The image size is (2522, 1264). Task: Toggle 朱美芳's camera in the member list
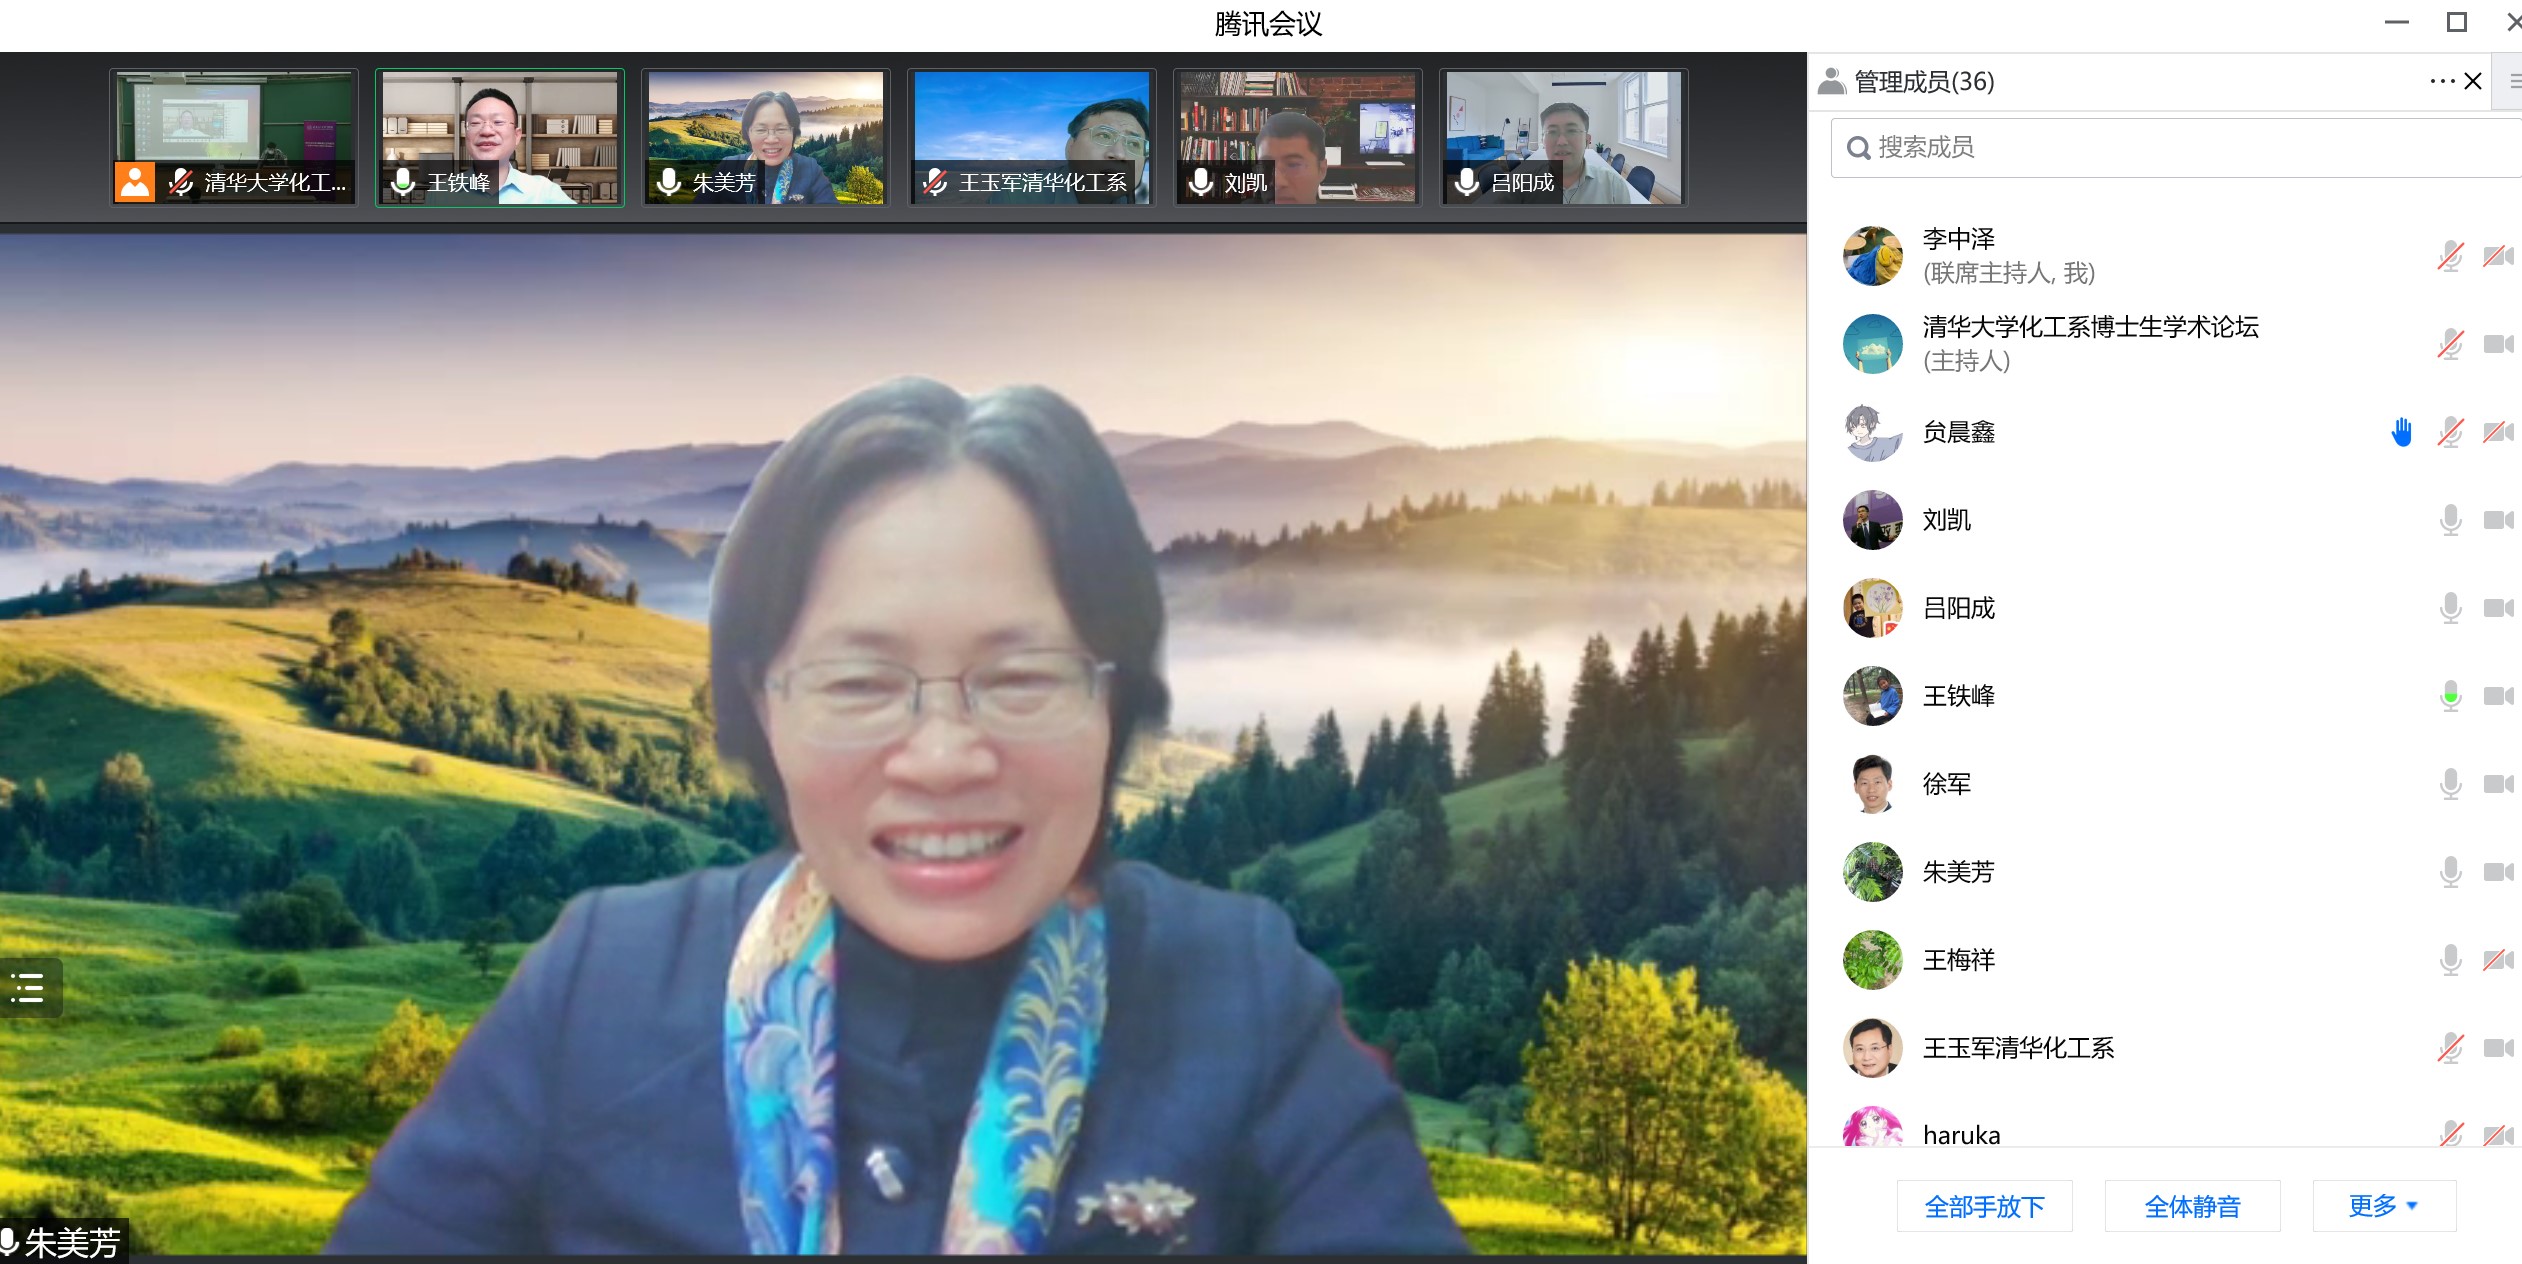(2497, 872)
